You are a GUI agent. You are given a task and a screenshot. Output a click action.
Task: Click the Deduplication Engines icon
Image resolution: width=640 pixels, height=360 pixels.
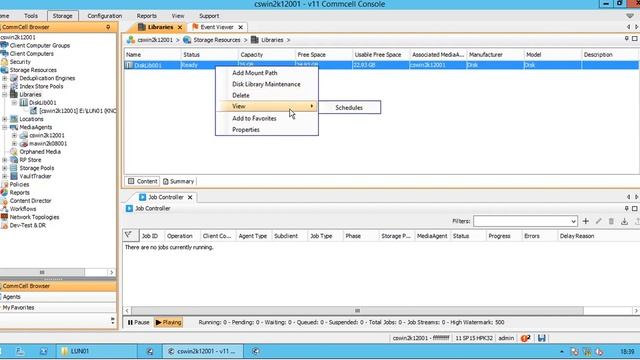click(14, 78)
